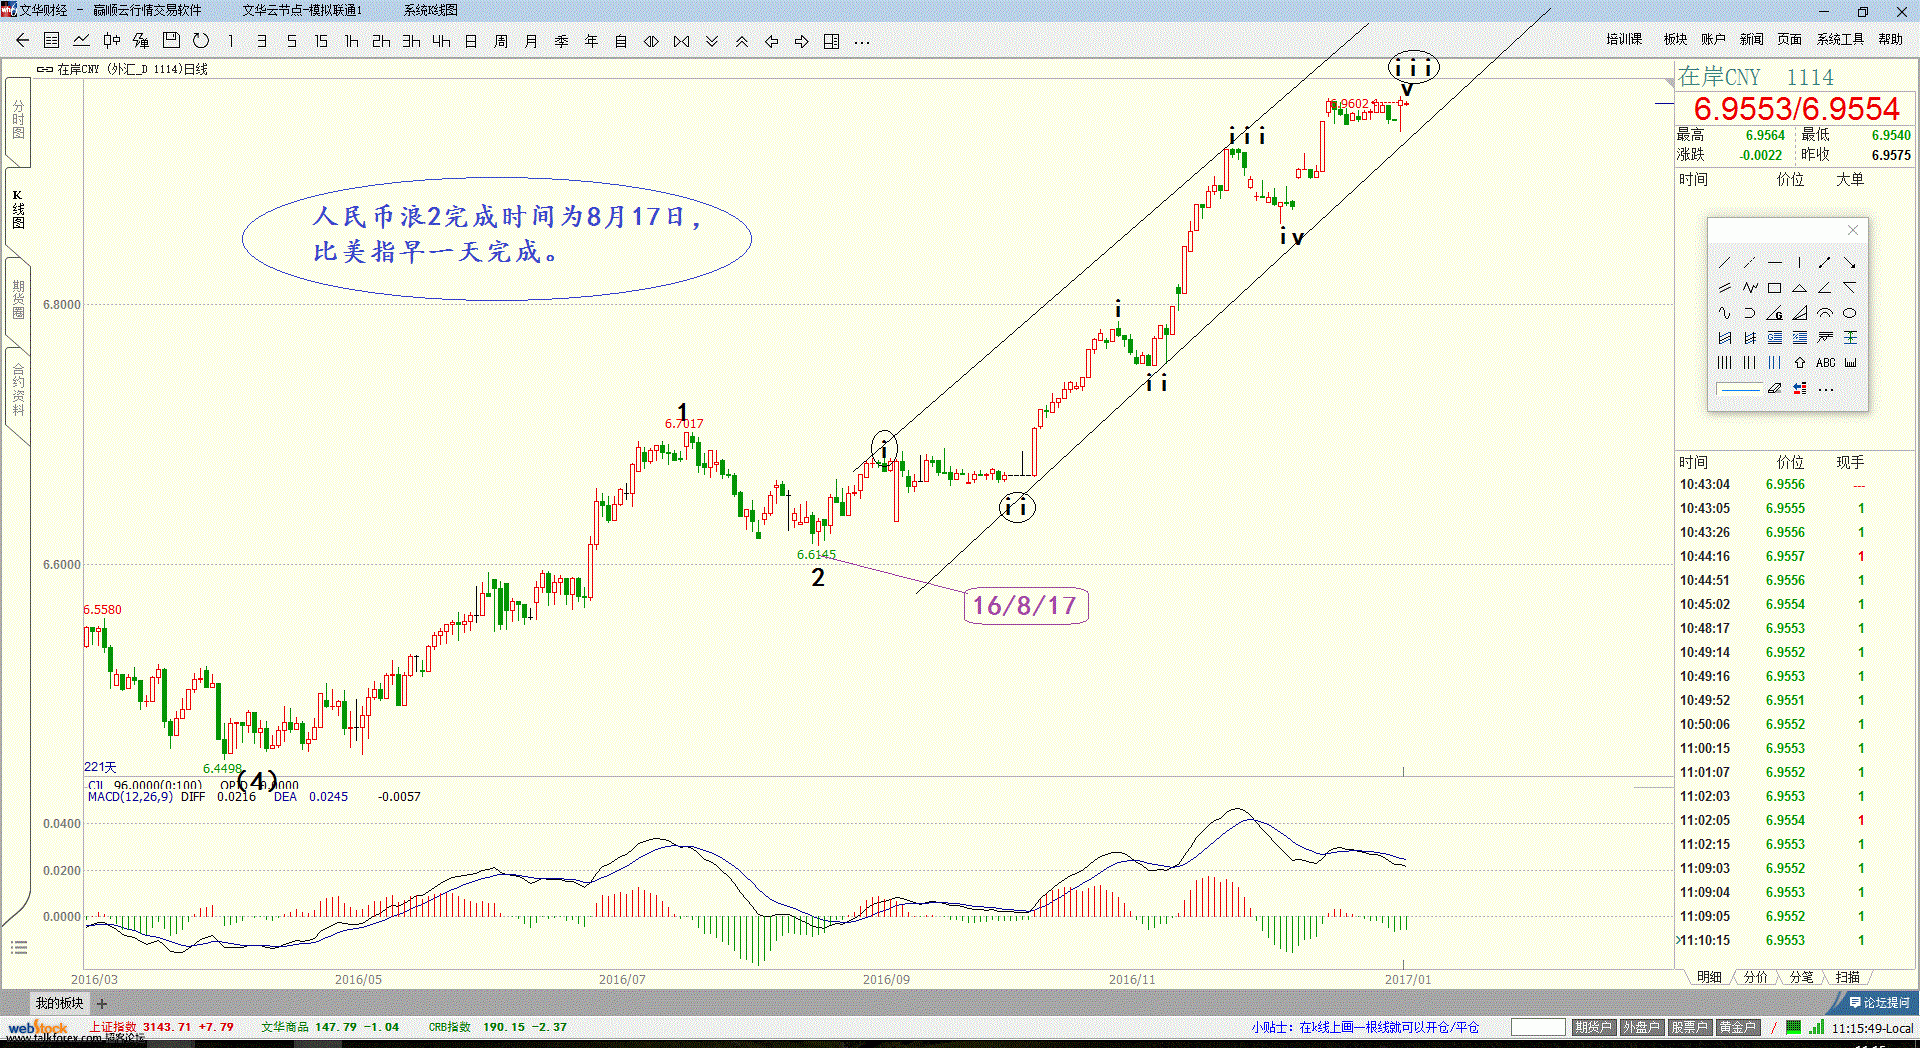Viewport: 1920px width, 1048px height.
Task: Switch to the 分时图 side tab
Action: (18, 120)
